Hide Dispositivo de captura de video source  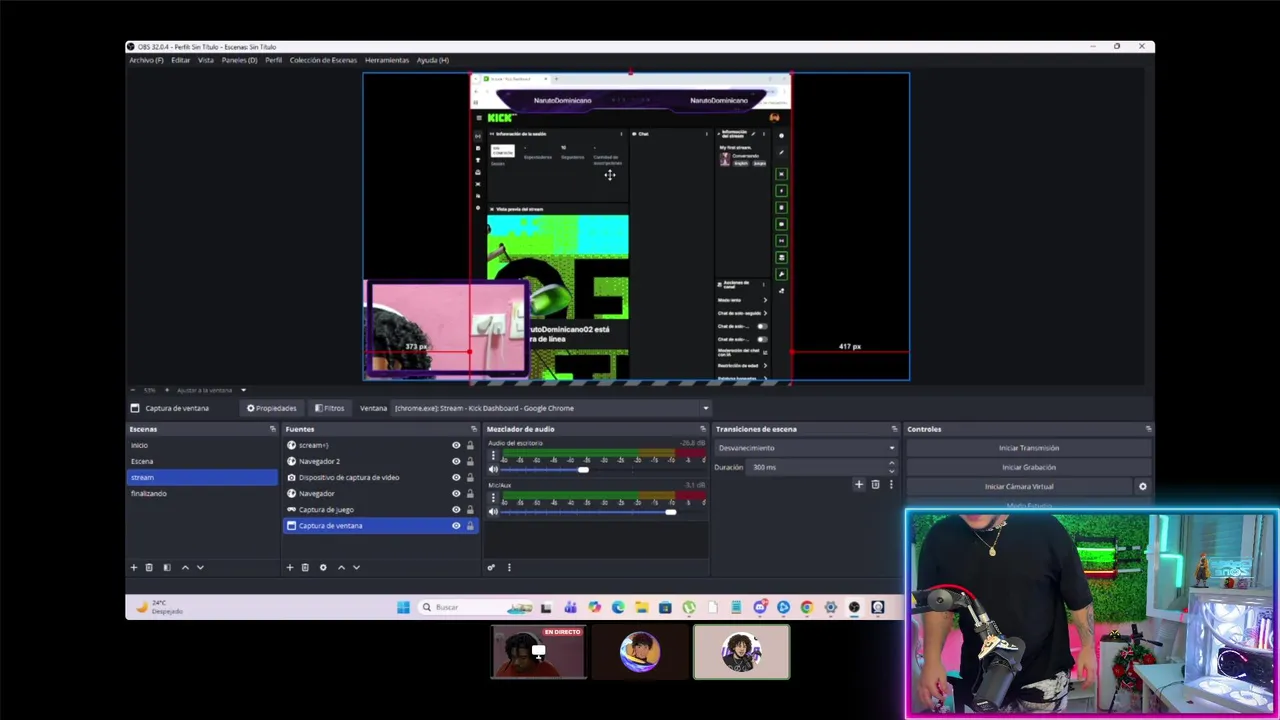(456, 477)
